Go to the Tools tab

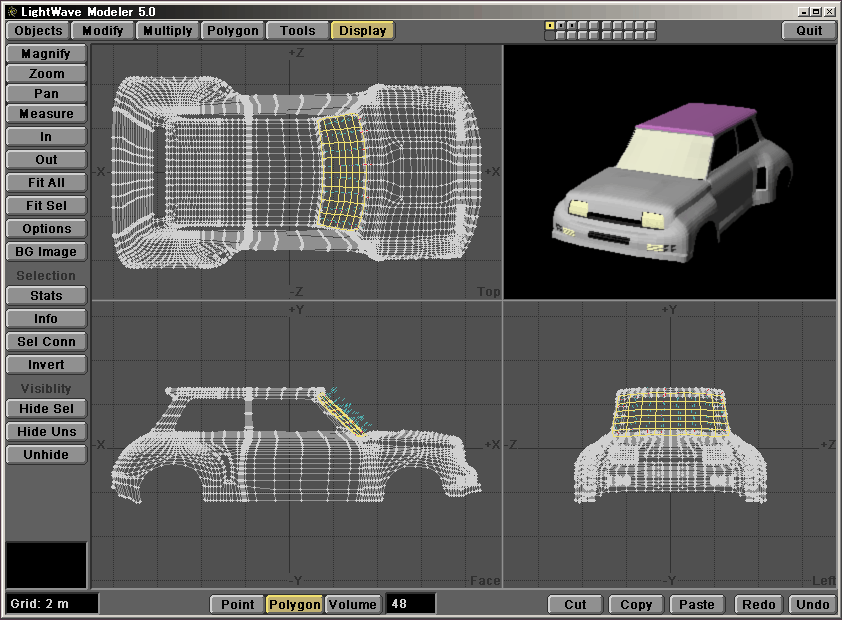point(297,30)
